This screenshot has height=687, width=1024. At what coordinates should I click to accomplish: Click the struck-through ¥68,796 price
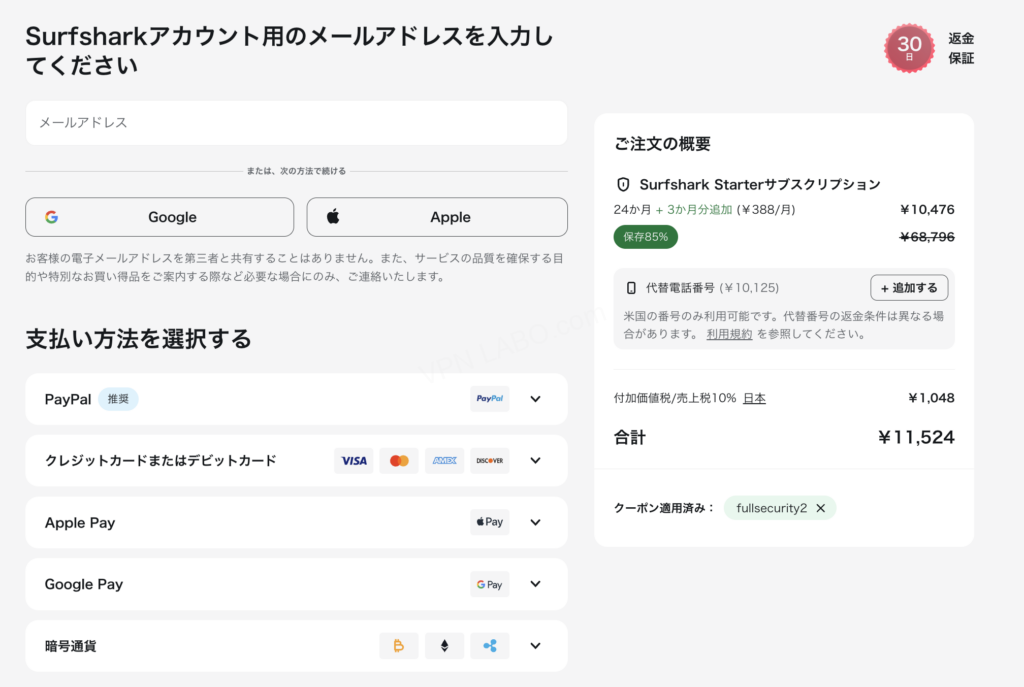point(927,236)
